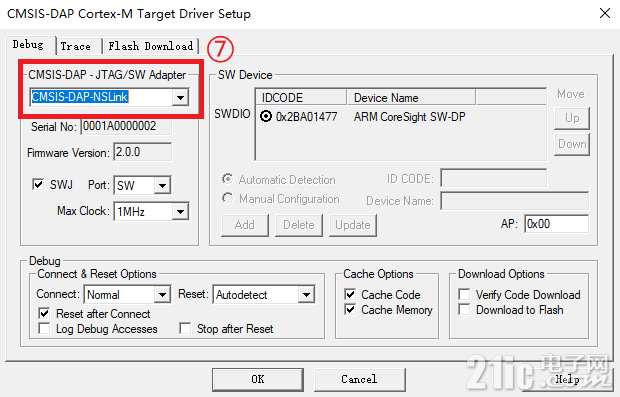This screenshot has width=620, height=397.
Task: Click the Help button
Action: pos(567,380)
